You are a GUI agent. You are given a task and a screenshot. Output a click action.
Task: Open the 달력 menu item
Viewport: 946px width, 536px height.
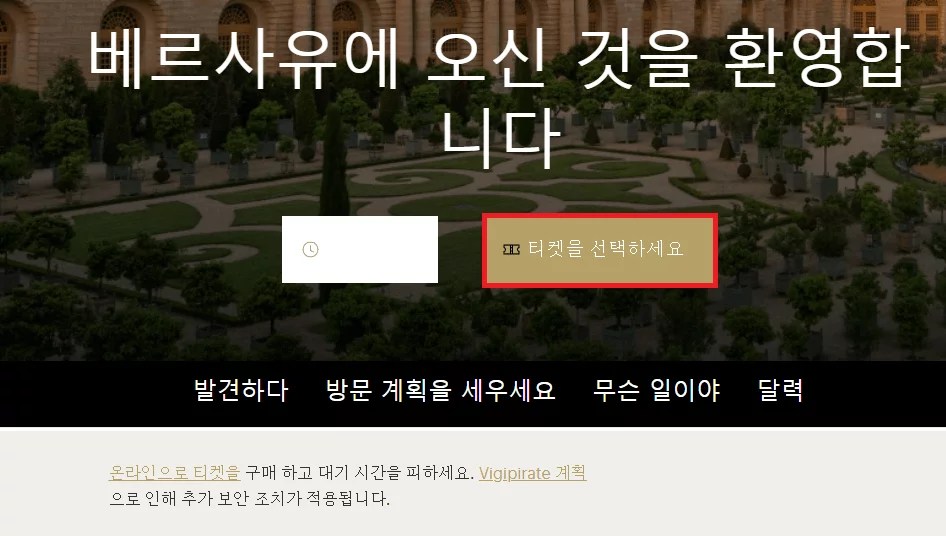click(x=780, y=390)
